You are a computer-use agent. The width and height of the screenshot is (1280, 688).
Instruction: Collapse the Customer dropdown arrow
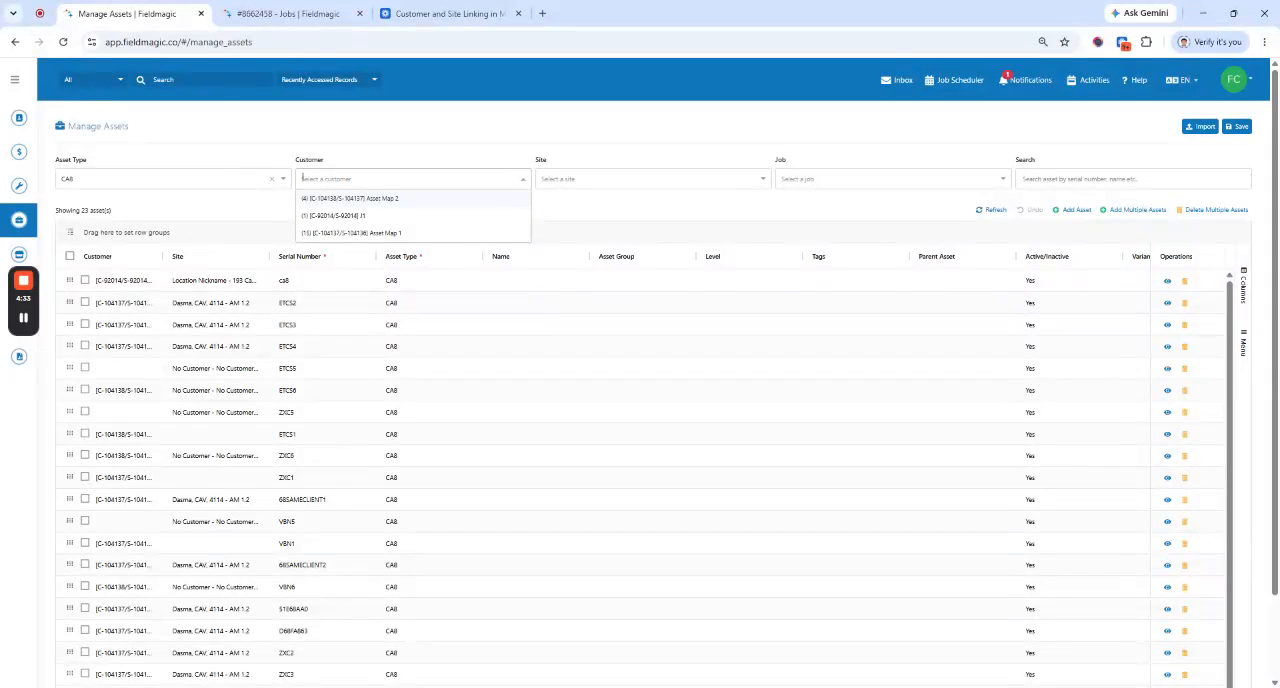tap(523, 179)
